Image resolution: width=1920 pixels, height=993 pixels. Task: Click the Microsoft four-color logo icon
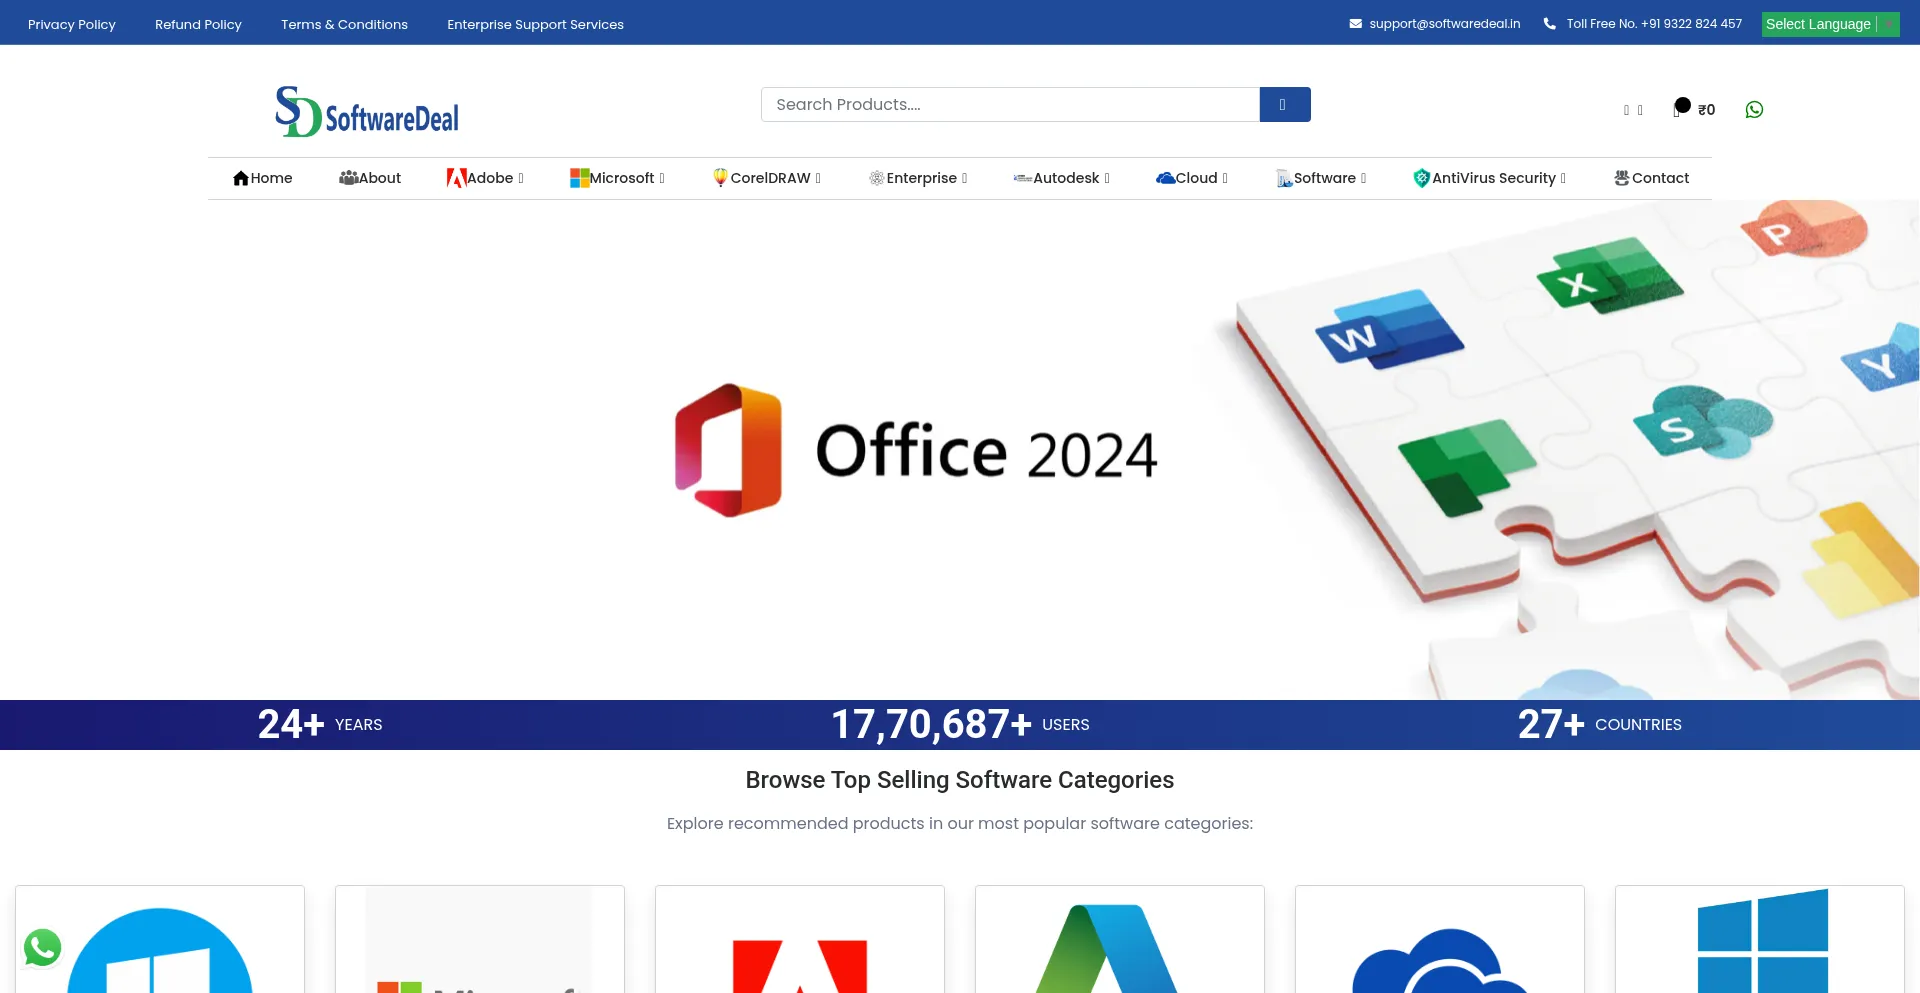coord(579,178)
